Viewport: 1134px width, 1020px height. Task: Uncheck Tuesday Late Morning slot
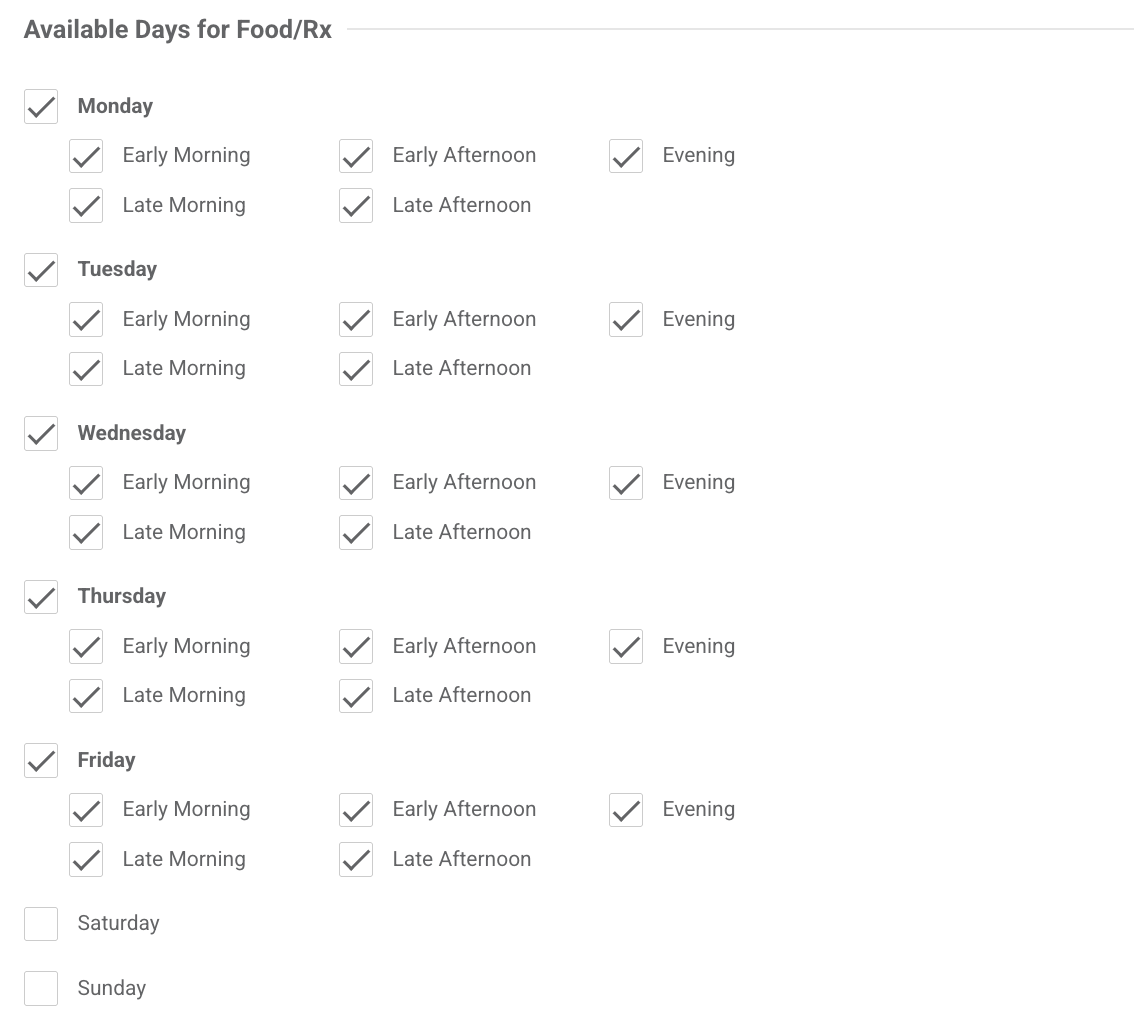coord(86,369)
